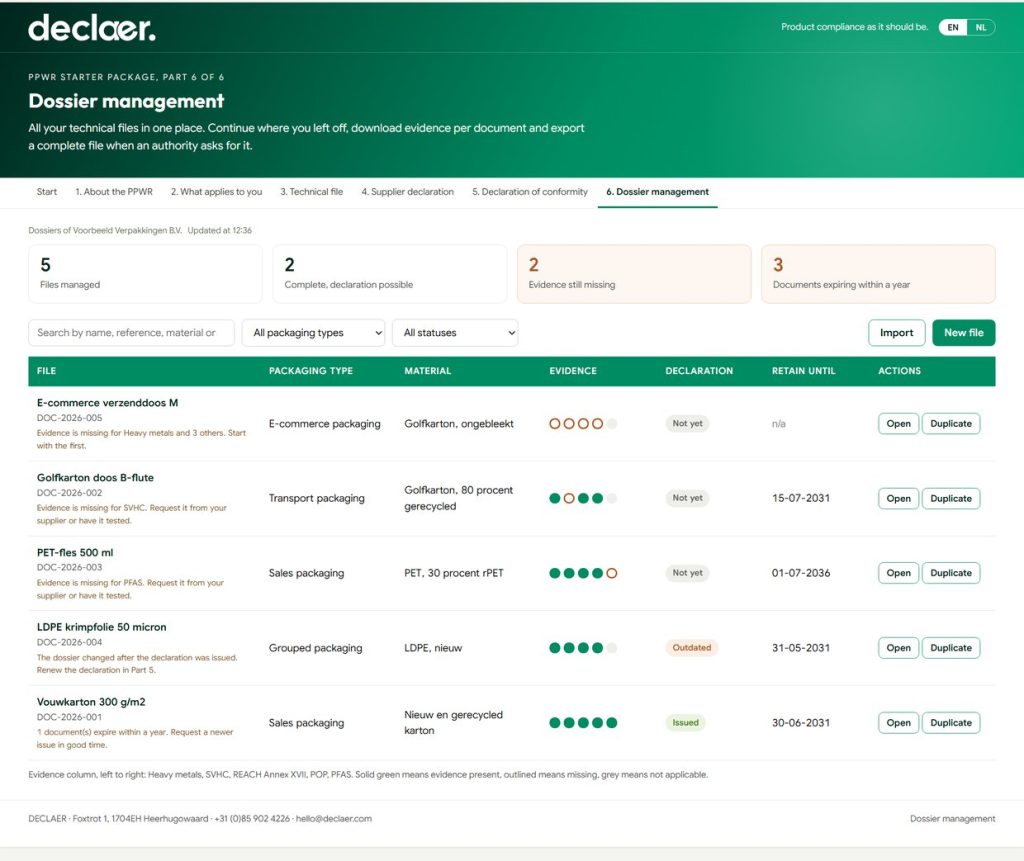Click Not yet badge for PET-fles 500 ml
This screenshot has width=1024, height=861.
pos(687,573)
